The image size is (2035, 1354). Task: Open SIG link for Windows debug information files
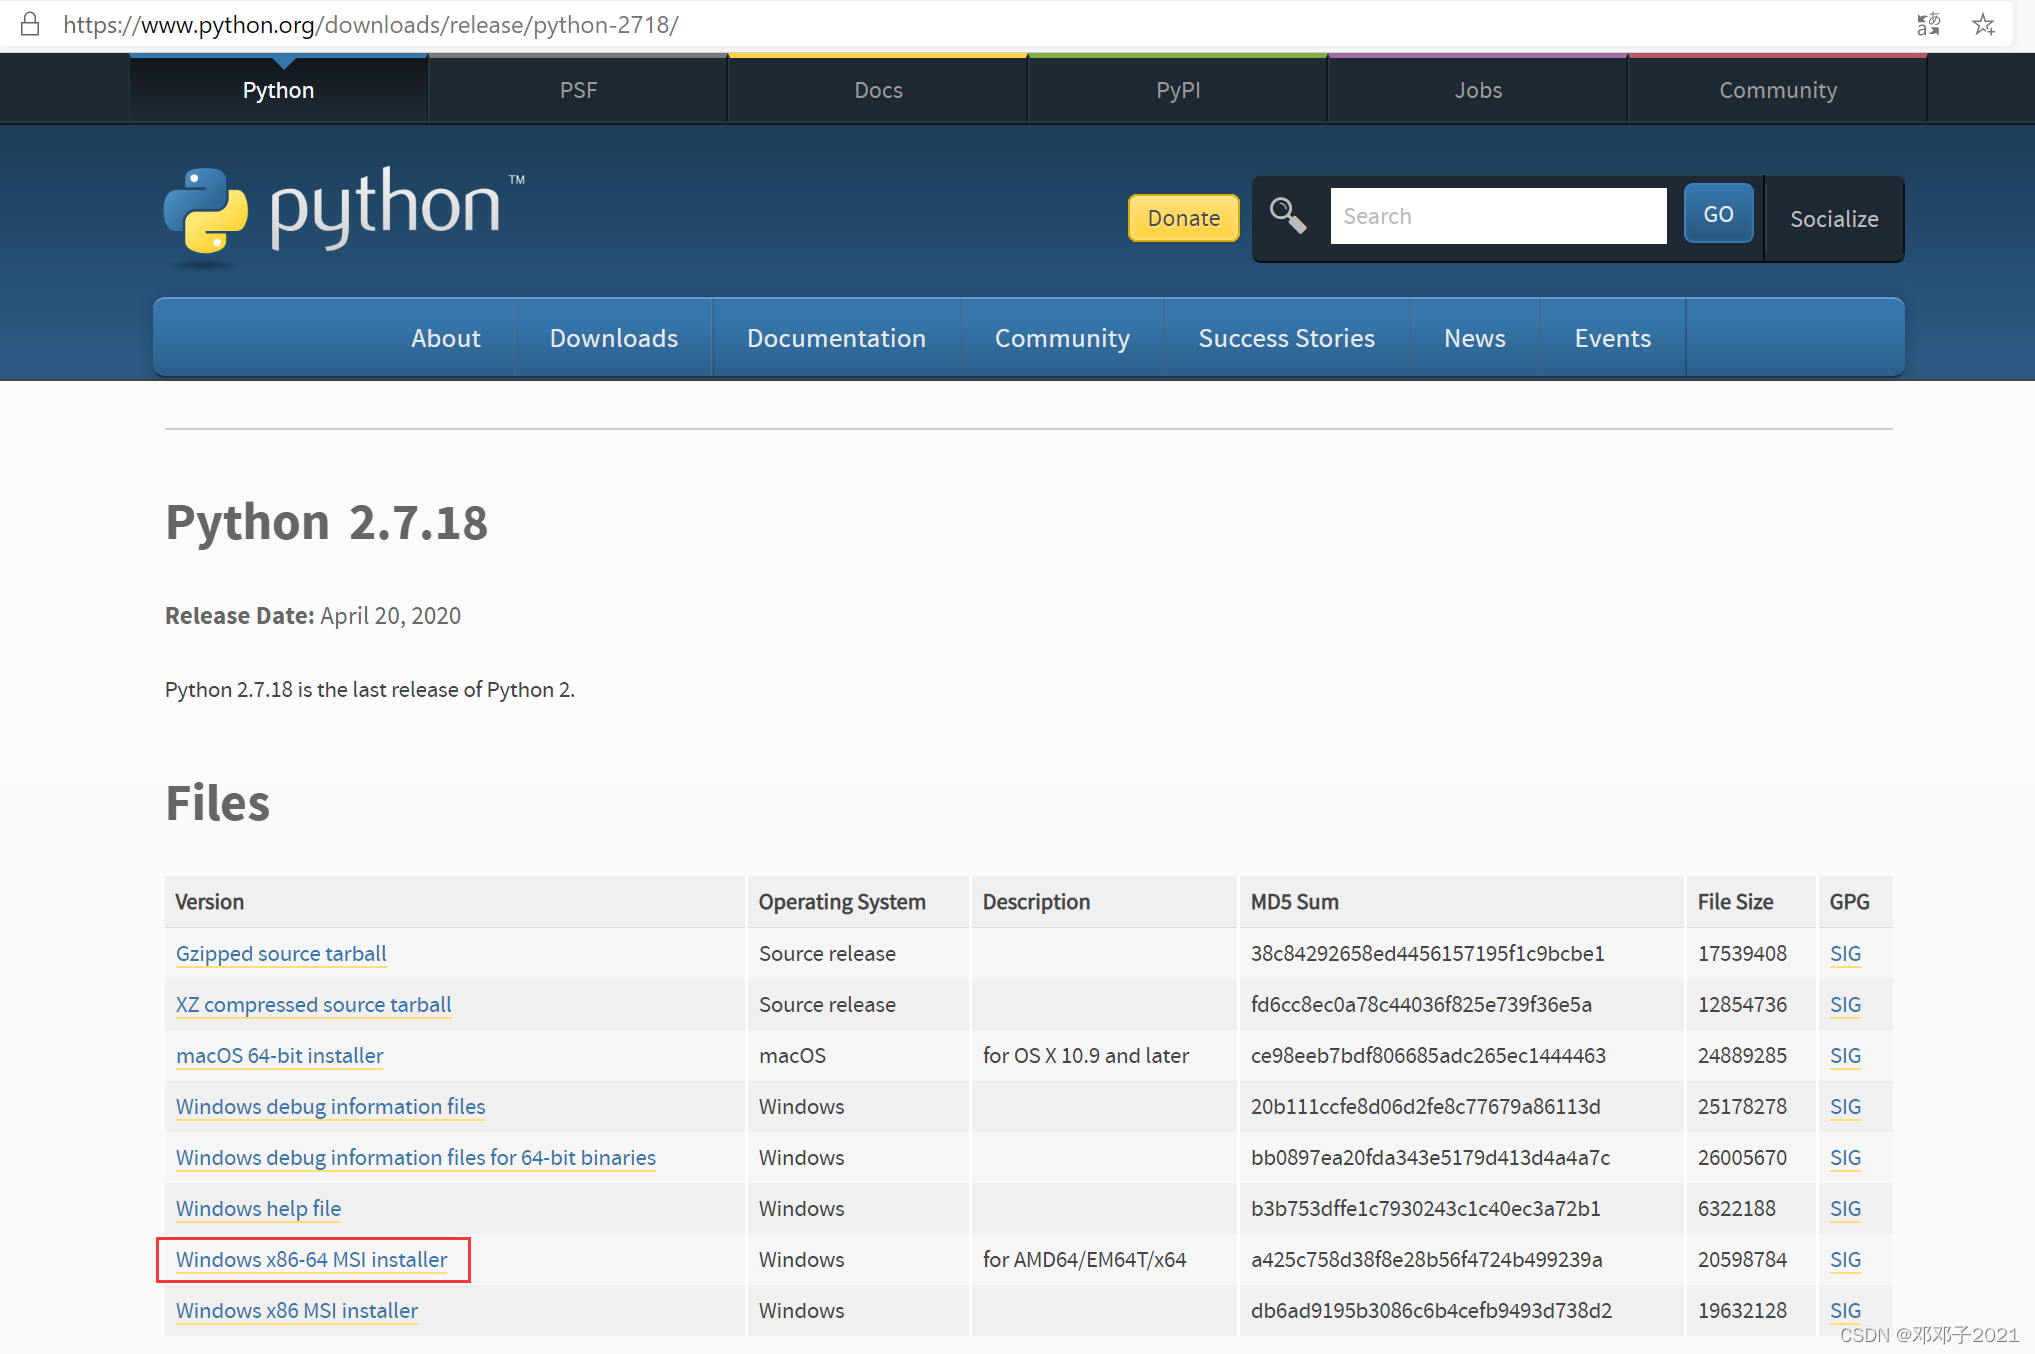click(1845, 1107)
